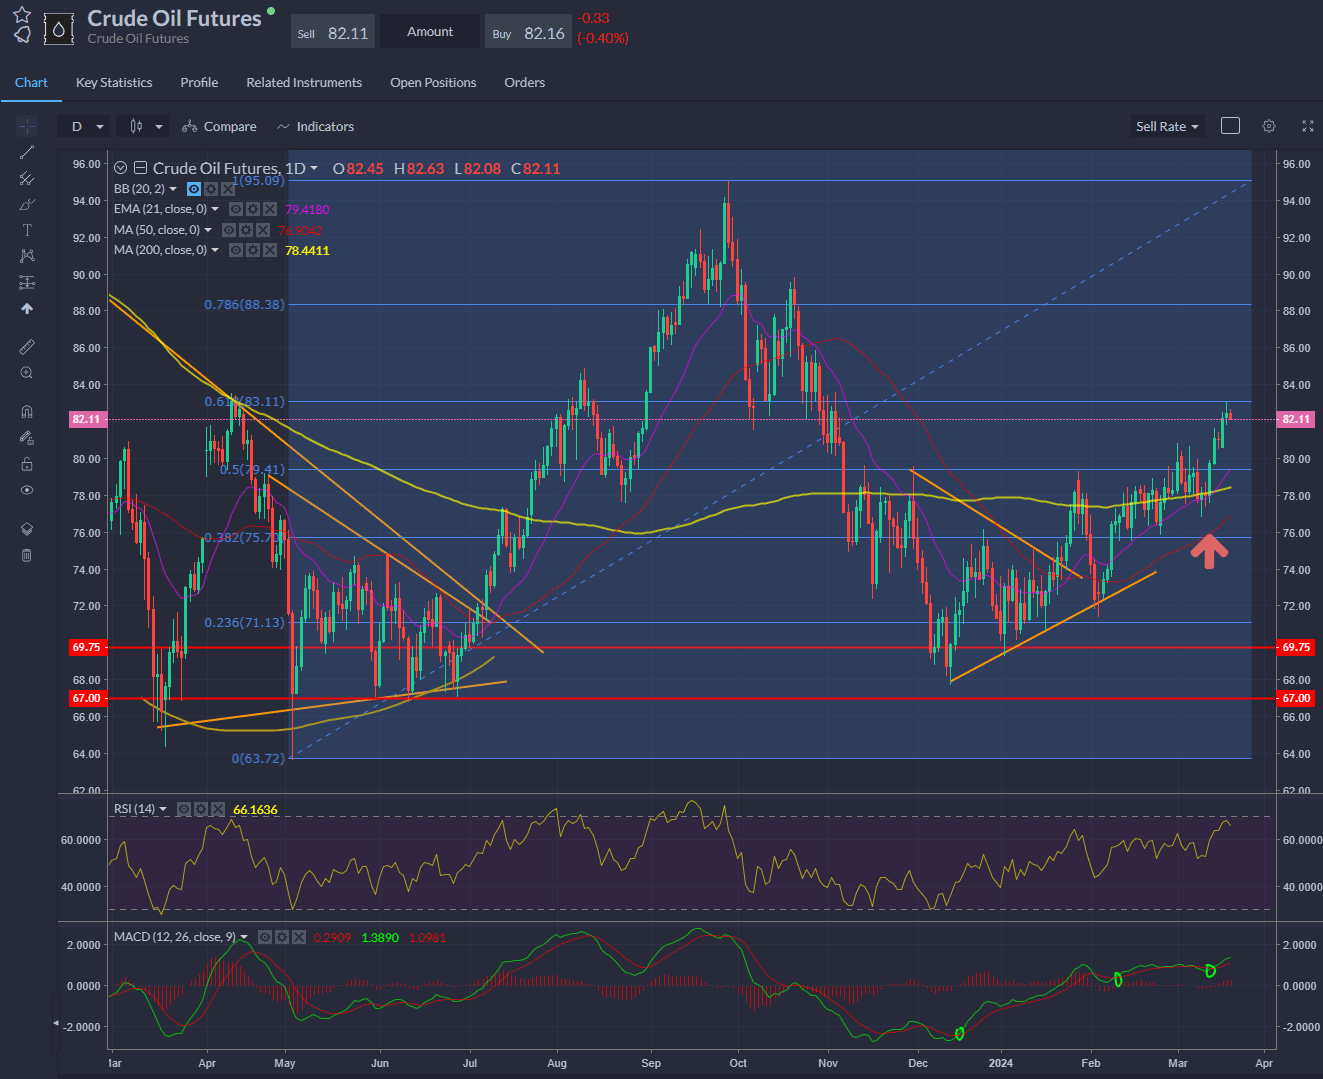This screenshot has width=1323, height=1079.
Task: Select the pitchfork channel drawing tool
Action: pyautogui.click(x=27, y=178)
